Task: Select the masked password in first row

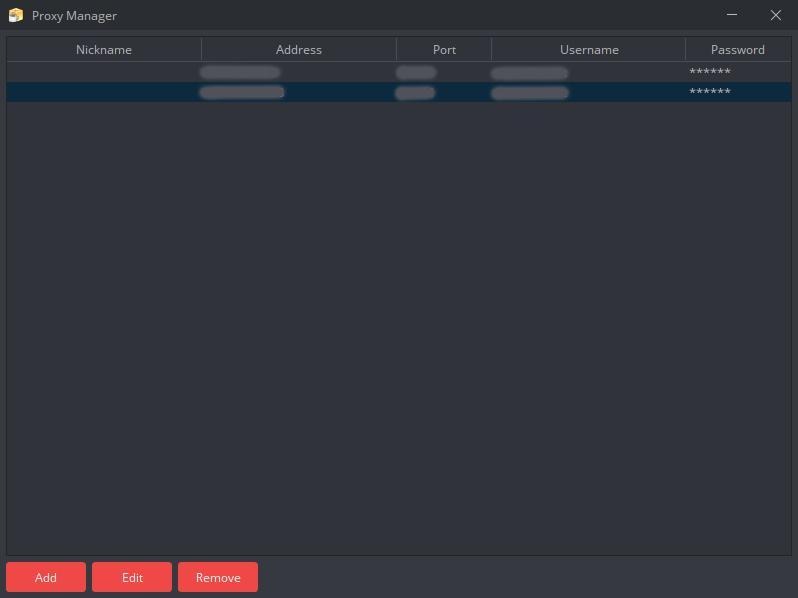Action: tap(710, 72)
